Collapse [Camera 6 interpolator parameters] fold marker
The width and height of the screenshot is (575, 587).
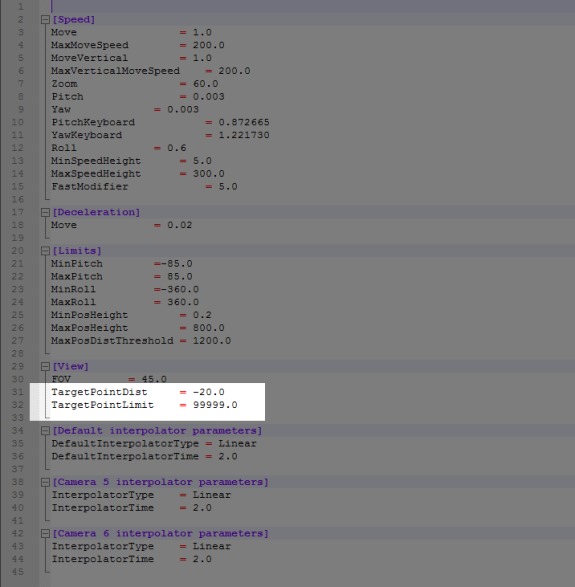[x=45, y=533]
